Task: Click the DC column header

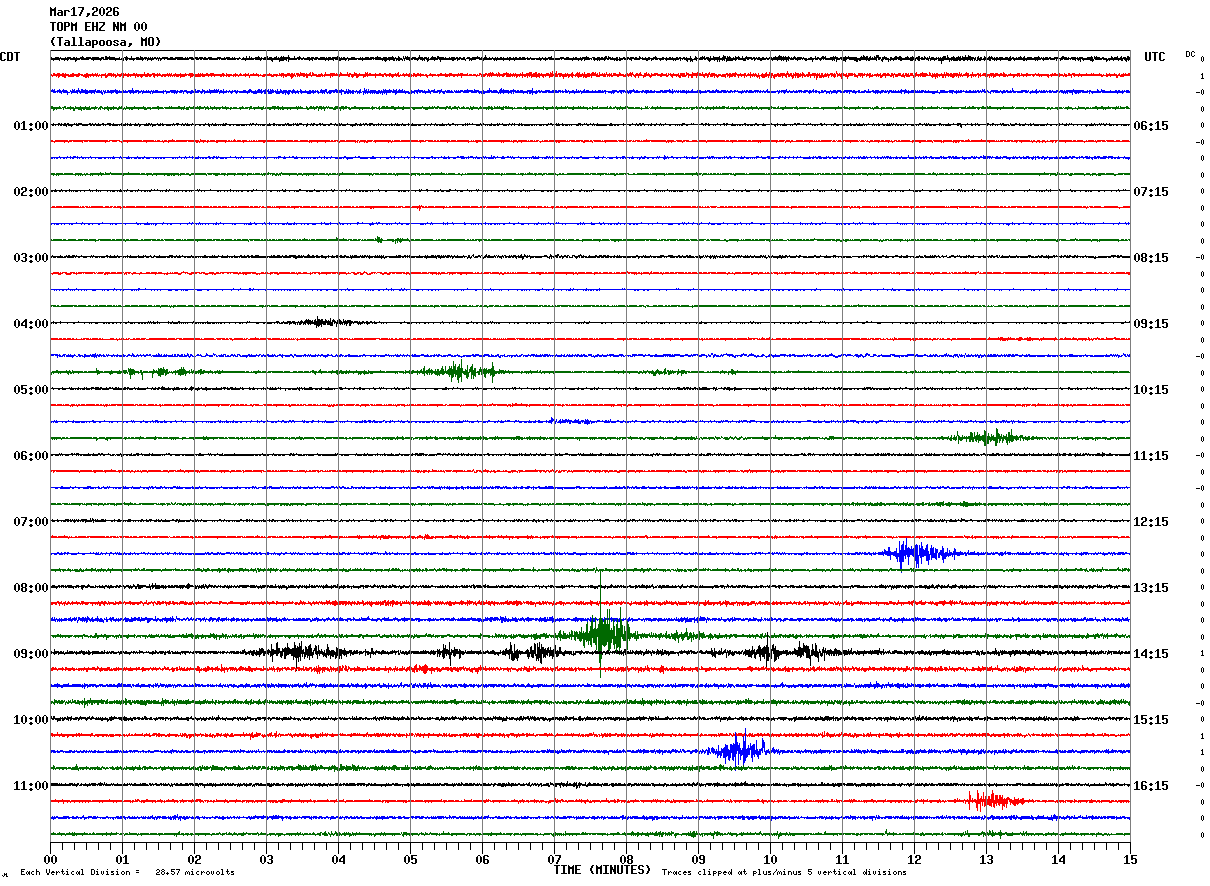Action: point(1190,54)
